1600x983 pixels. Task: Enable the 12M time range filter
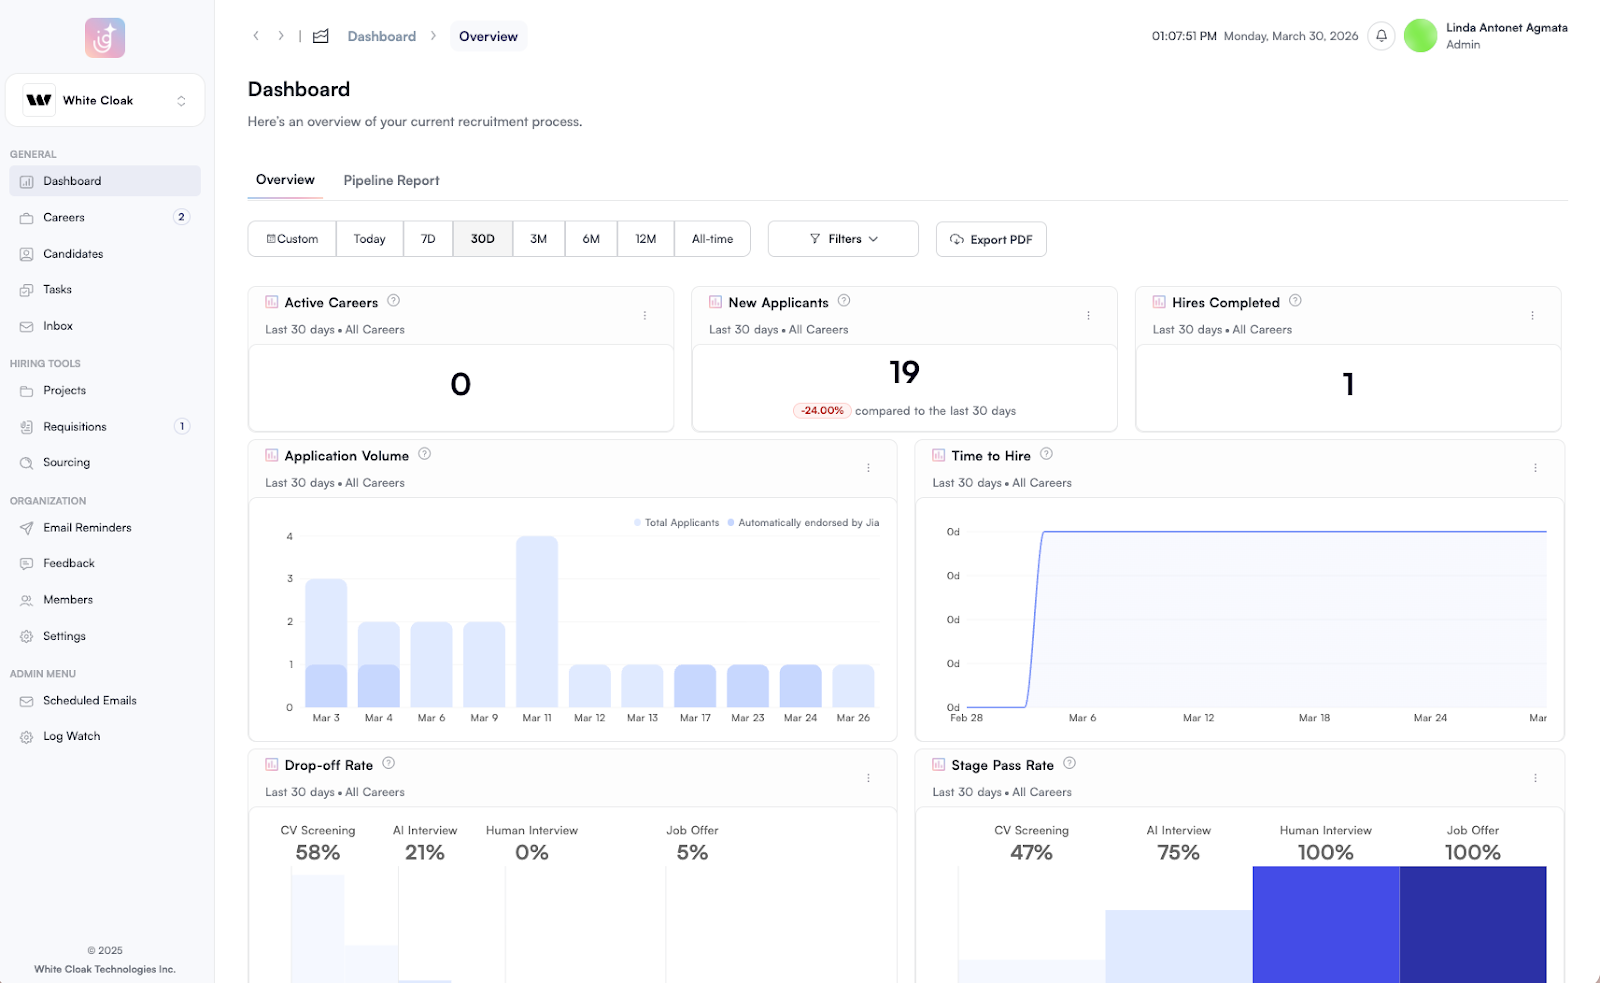646,238
